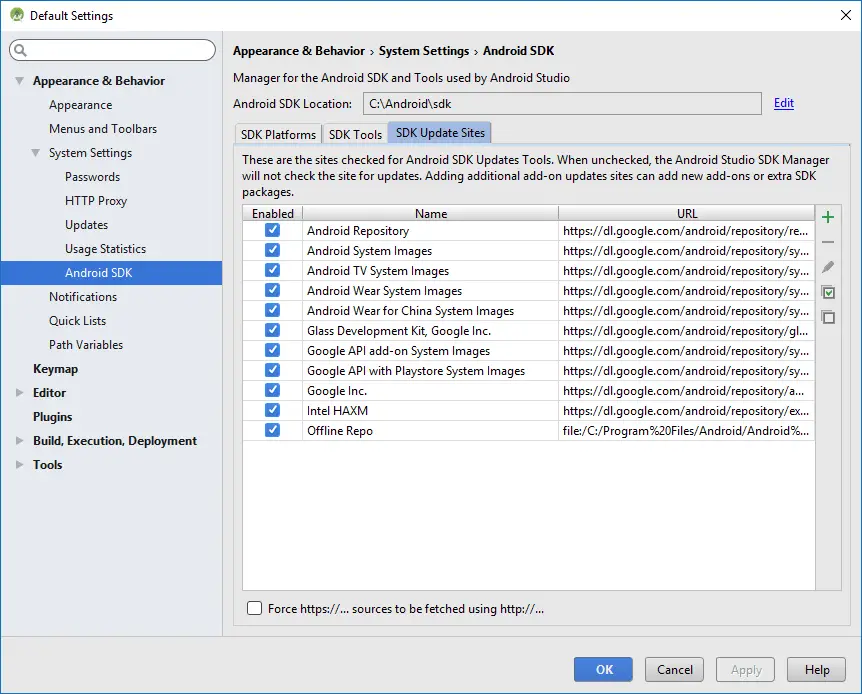
Task: Click the search magnifier icon in settings search
Action: (20, 51)
